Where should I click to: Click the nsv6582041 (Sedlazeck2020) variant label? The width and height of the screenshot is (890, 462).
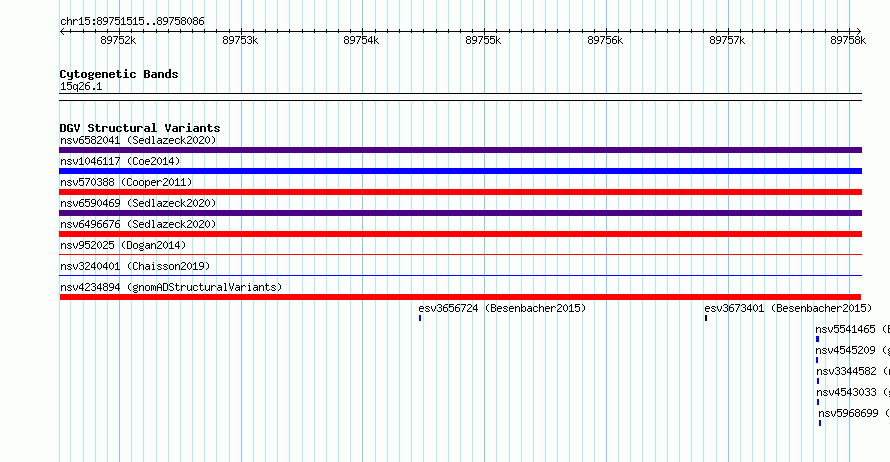click(x=138, y=140)
